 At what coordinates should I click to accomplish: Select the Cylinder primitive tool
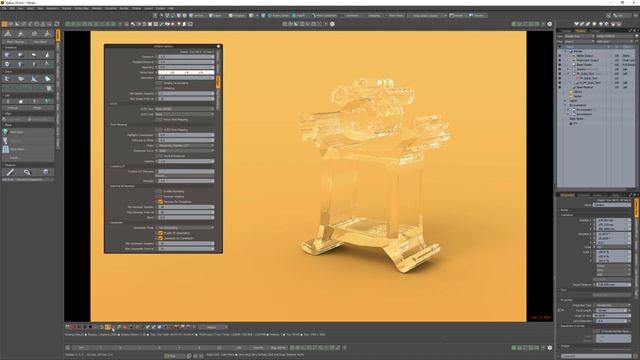(x=34, y=54)
